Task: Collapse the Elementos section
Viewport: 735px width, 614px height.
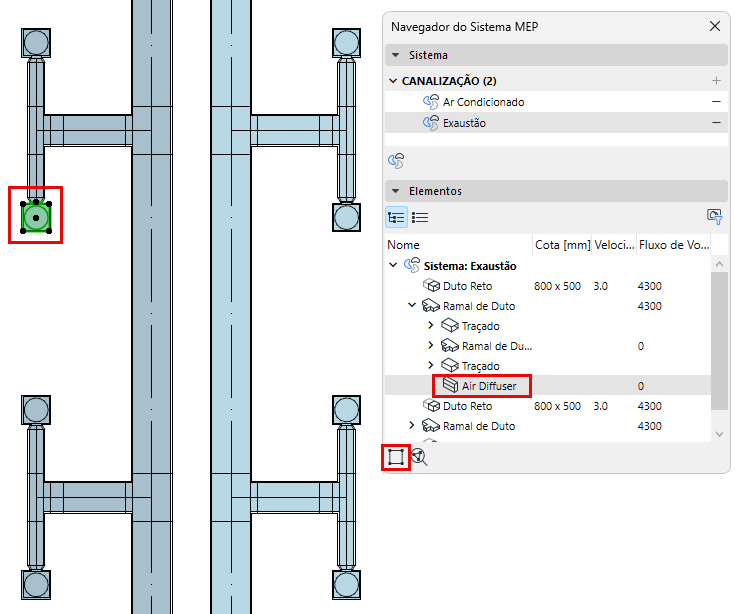Action: (396, 191)
